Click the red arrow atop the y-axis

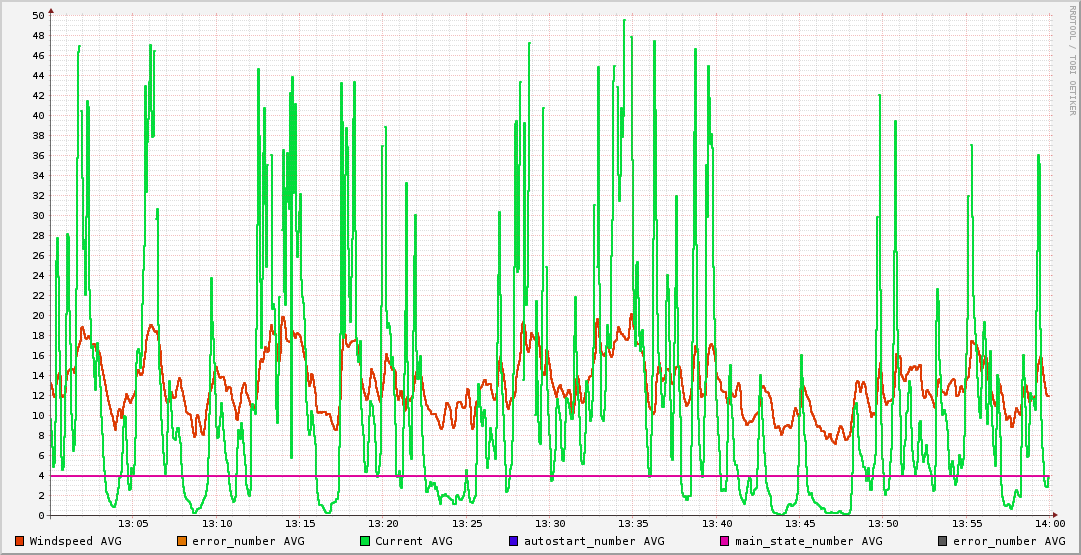(50, 10)
